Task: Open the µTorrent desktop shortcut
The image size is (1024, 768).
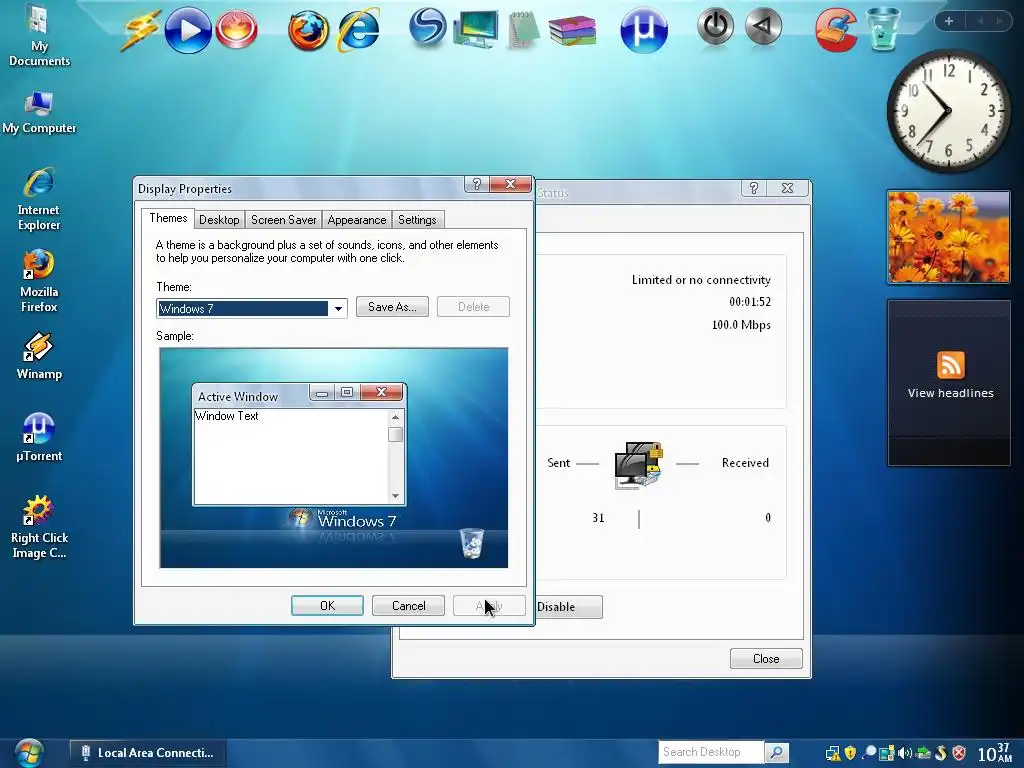Action: click(39, 438)
